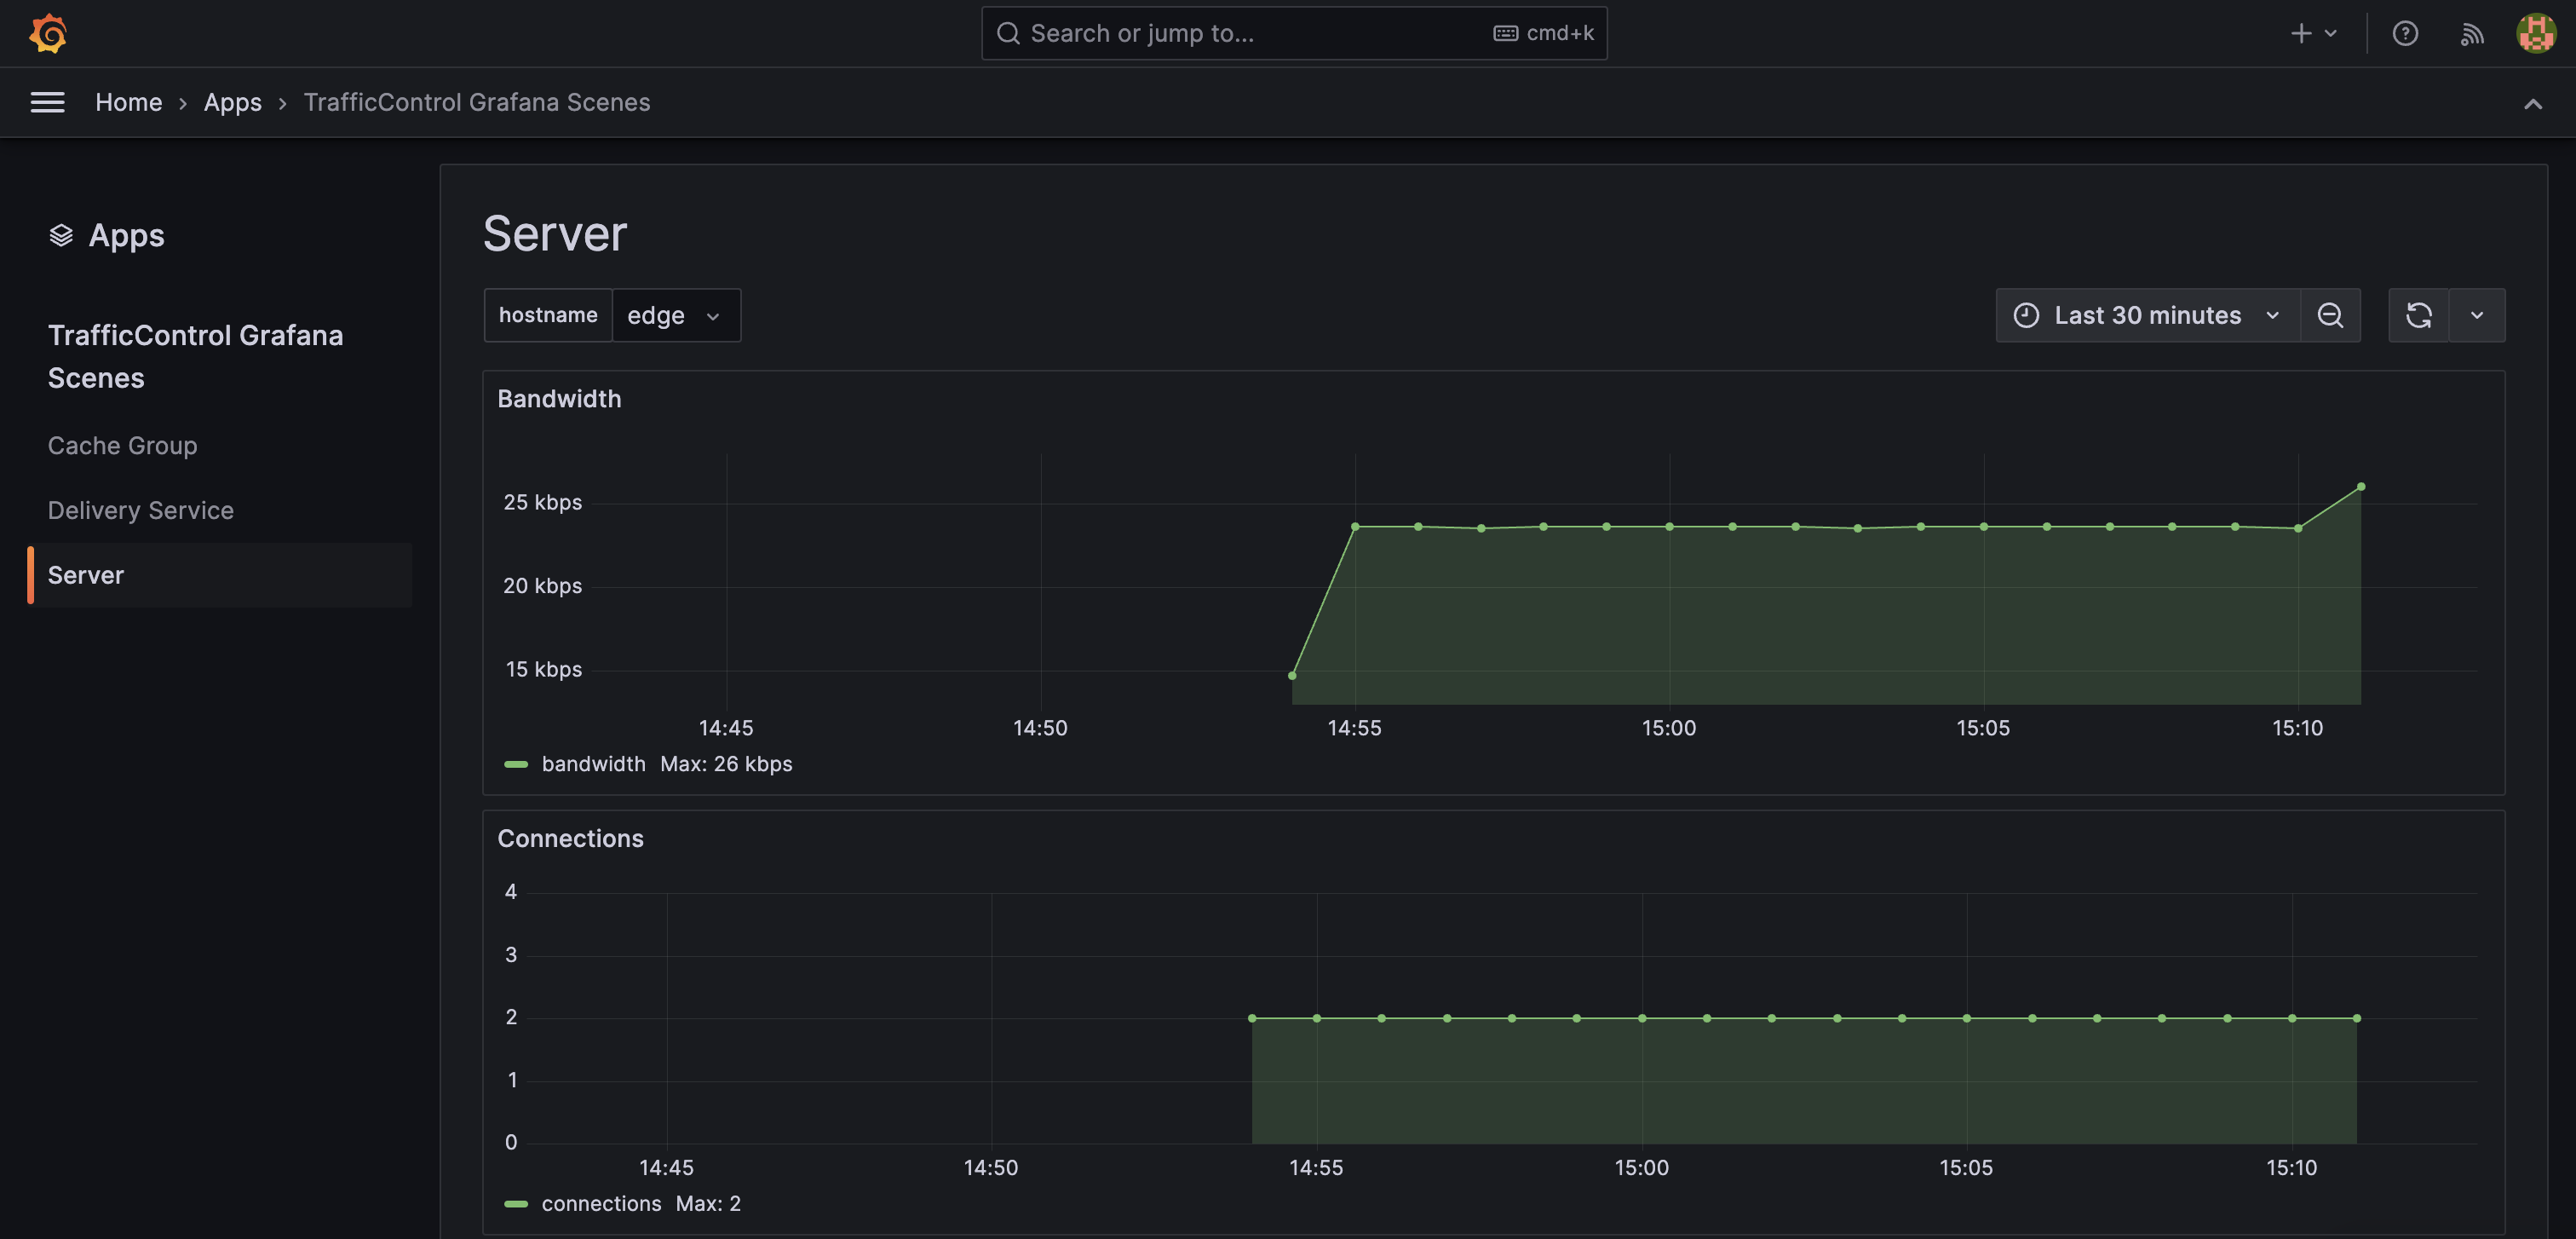2576x1239 pixels.
Task: Click the zoom out time range icon
Action: point(2330,315)
